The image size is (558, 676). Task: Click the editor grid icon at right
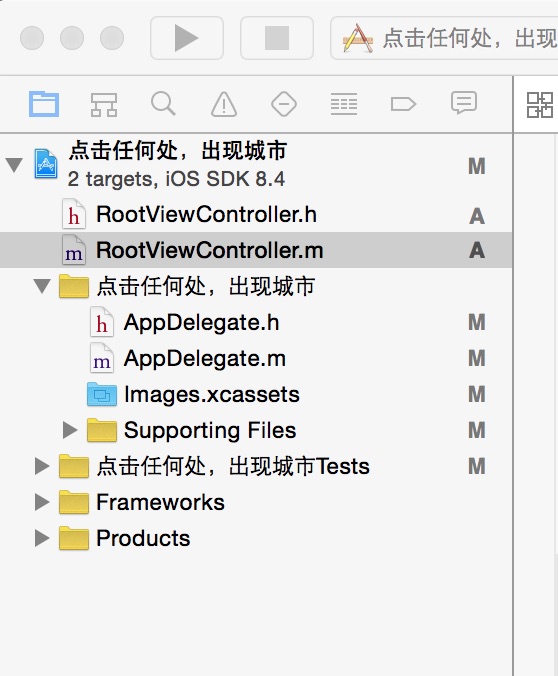(x=539, y=105)
